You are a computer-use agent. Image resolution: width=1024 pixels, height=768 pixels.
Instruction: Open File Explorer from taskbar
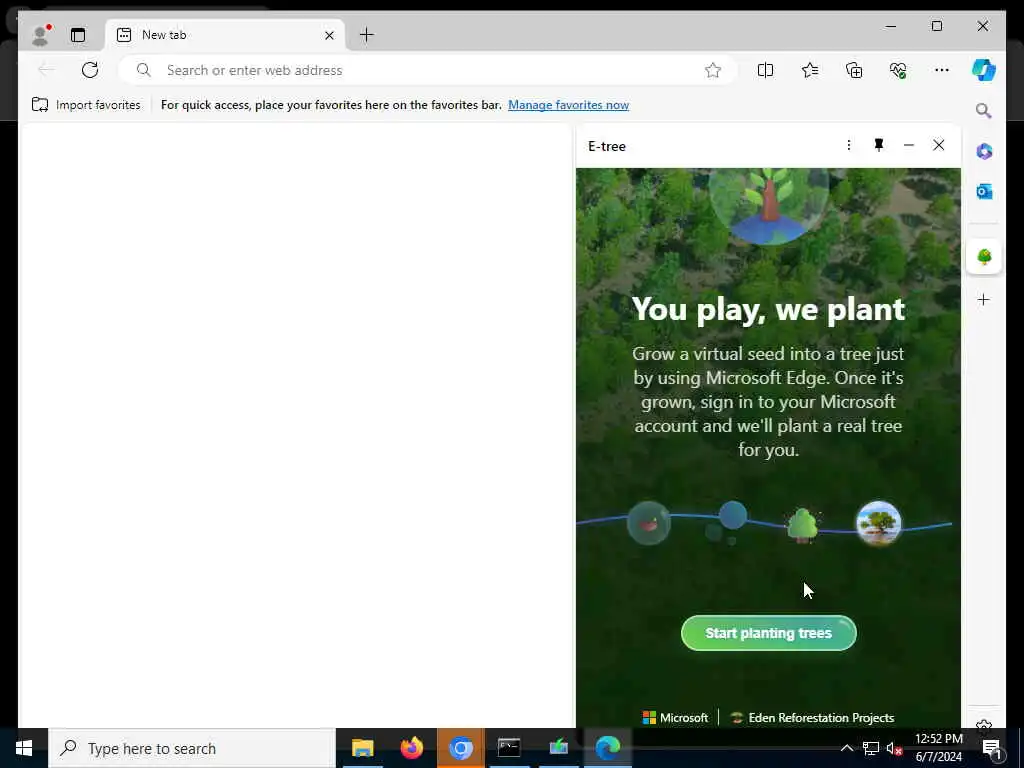362,748
